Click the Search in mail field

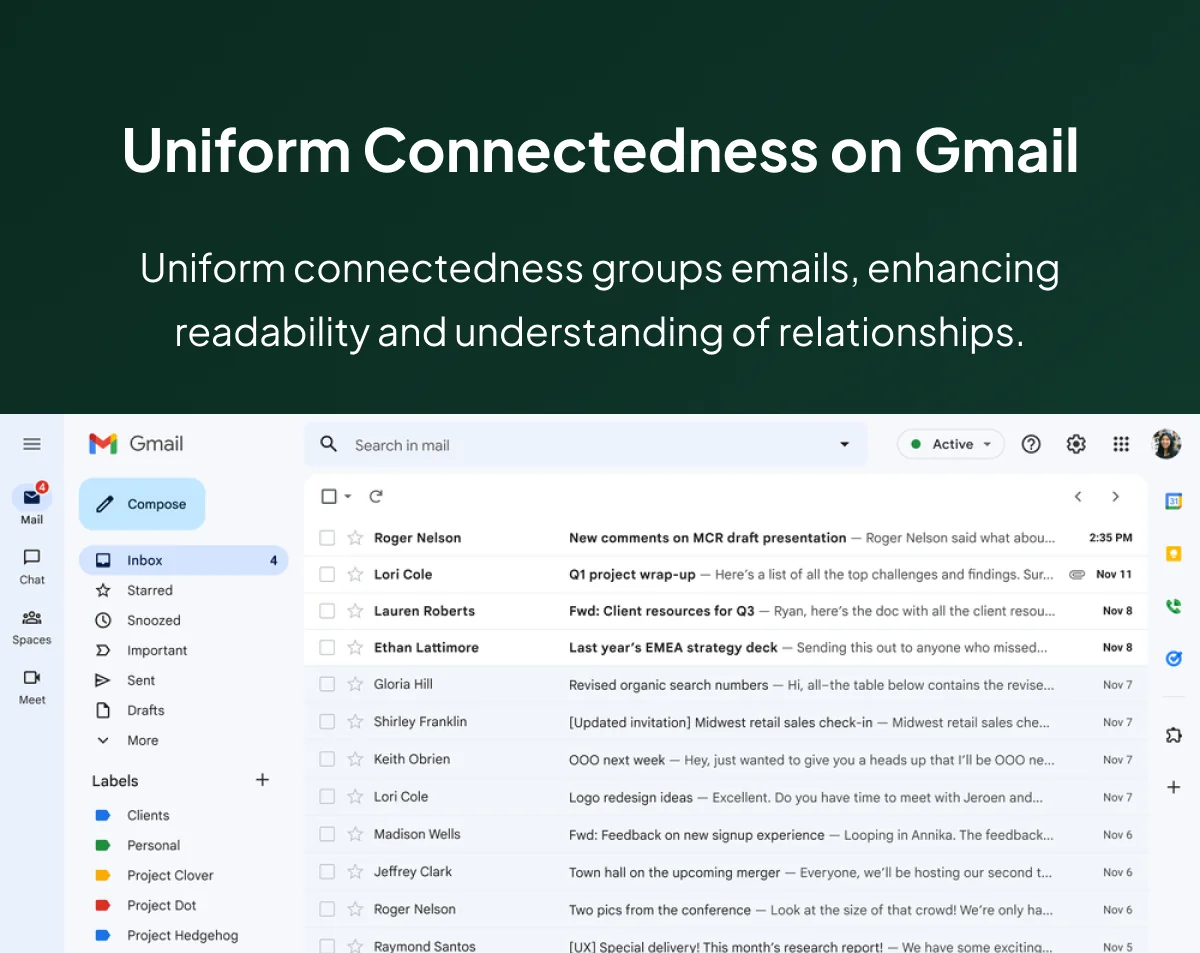[x=585, y=445]
